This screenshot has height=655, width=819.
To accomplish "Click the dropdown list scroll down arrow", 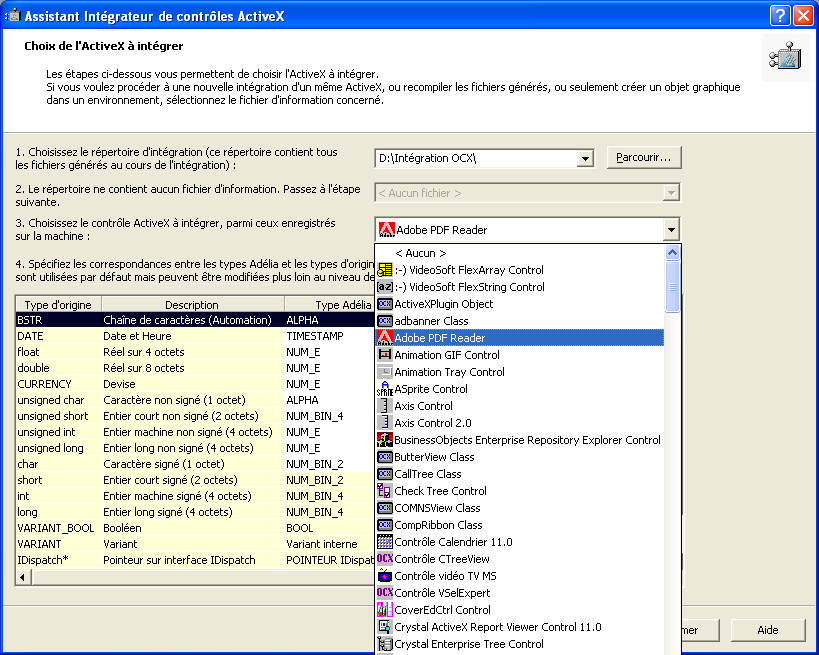I will click(x=672, y=646).
